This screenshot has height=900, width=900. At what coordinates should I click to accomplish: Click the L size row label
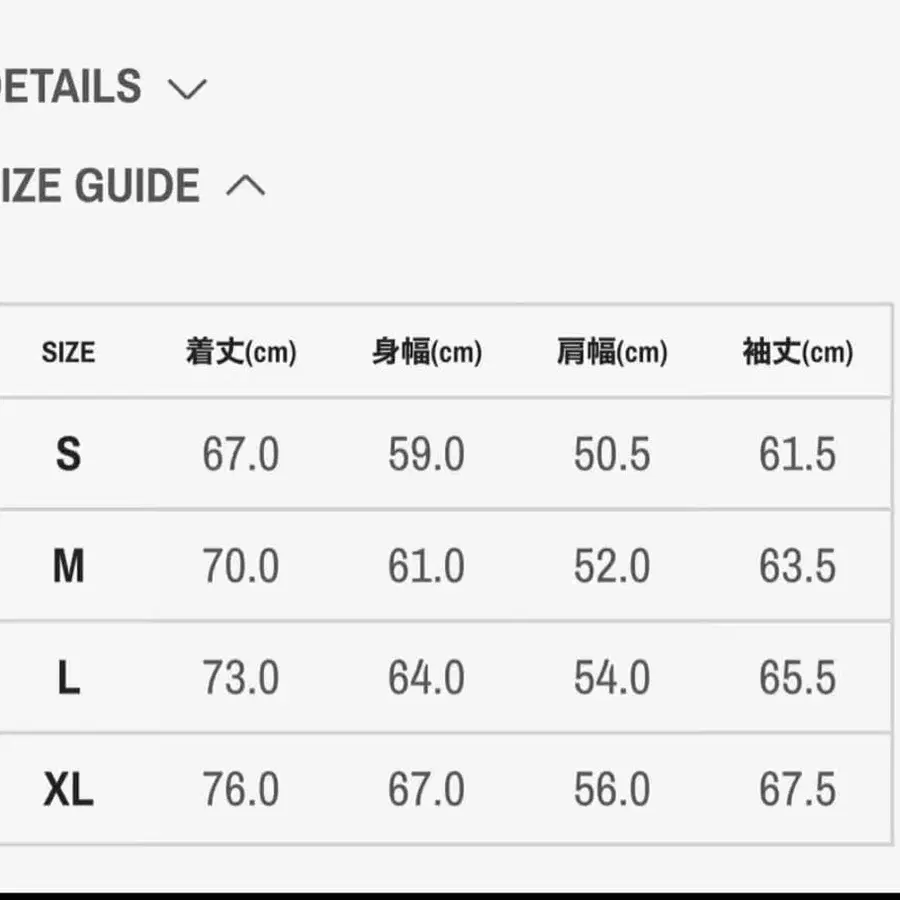click(68, 679)
